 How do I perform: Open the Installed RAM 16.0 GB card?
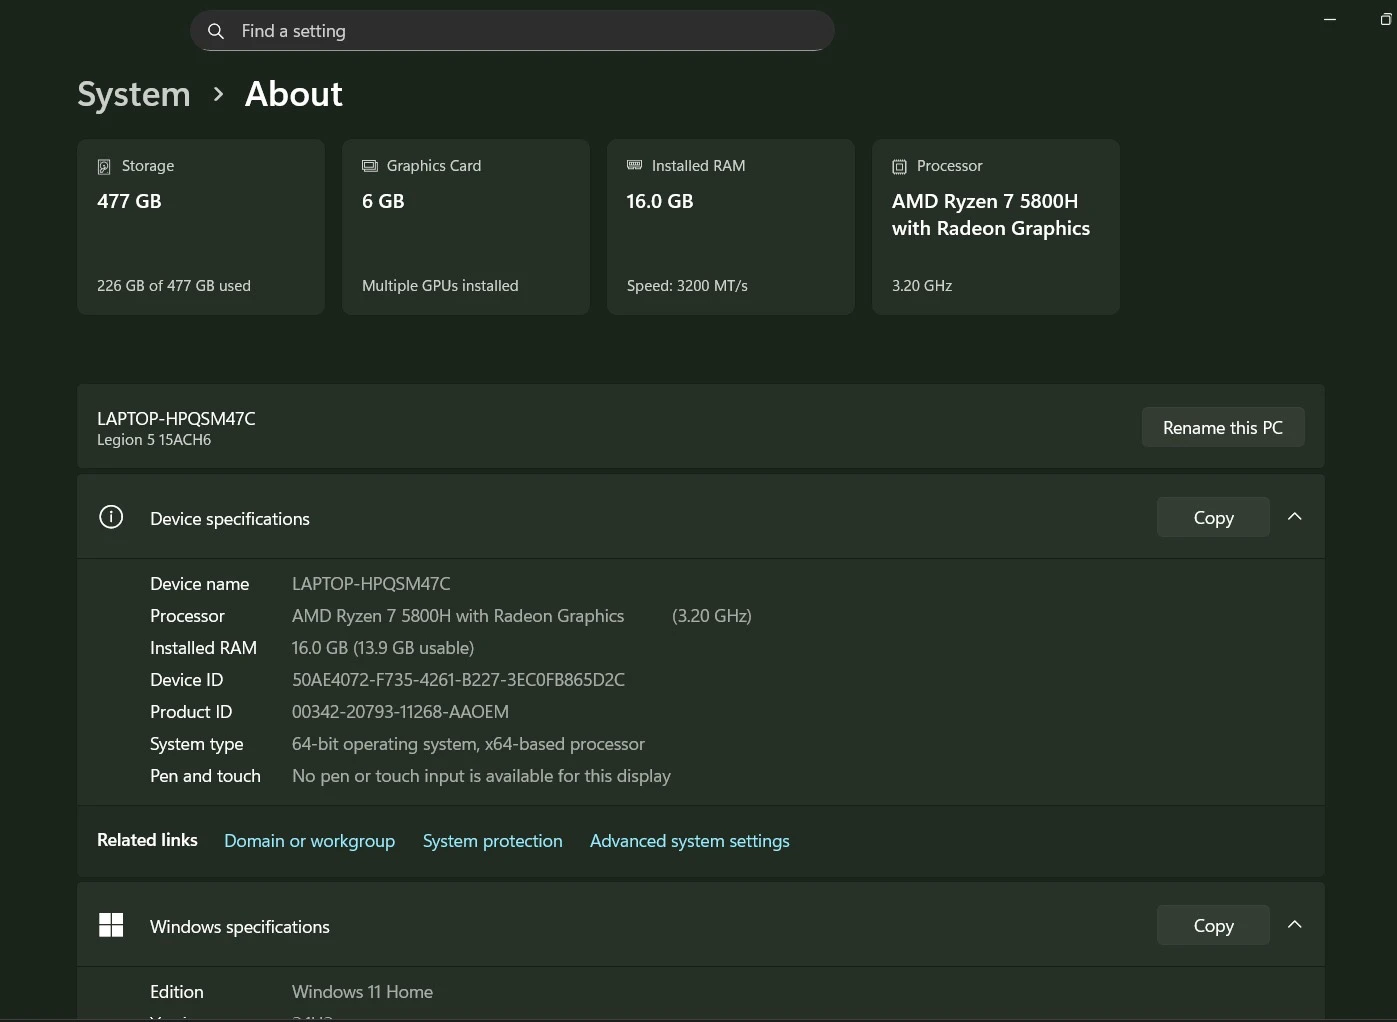click(731, 227)
